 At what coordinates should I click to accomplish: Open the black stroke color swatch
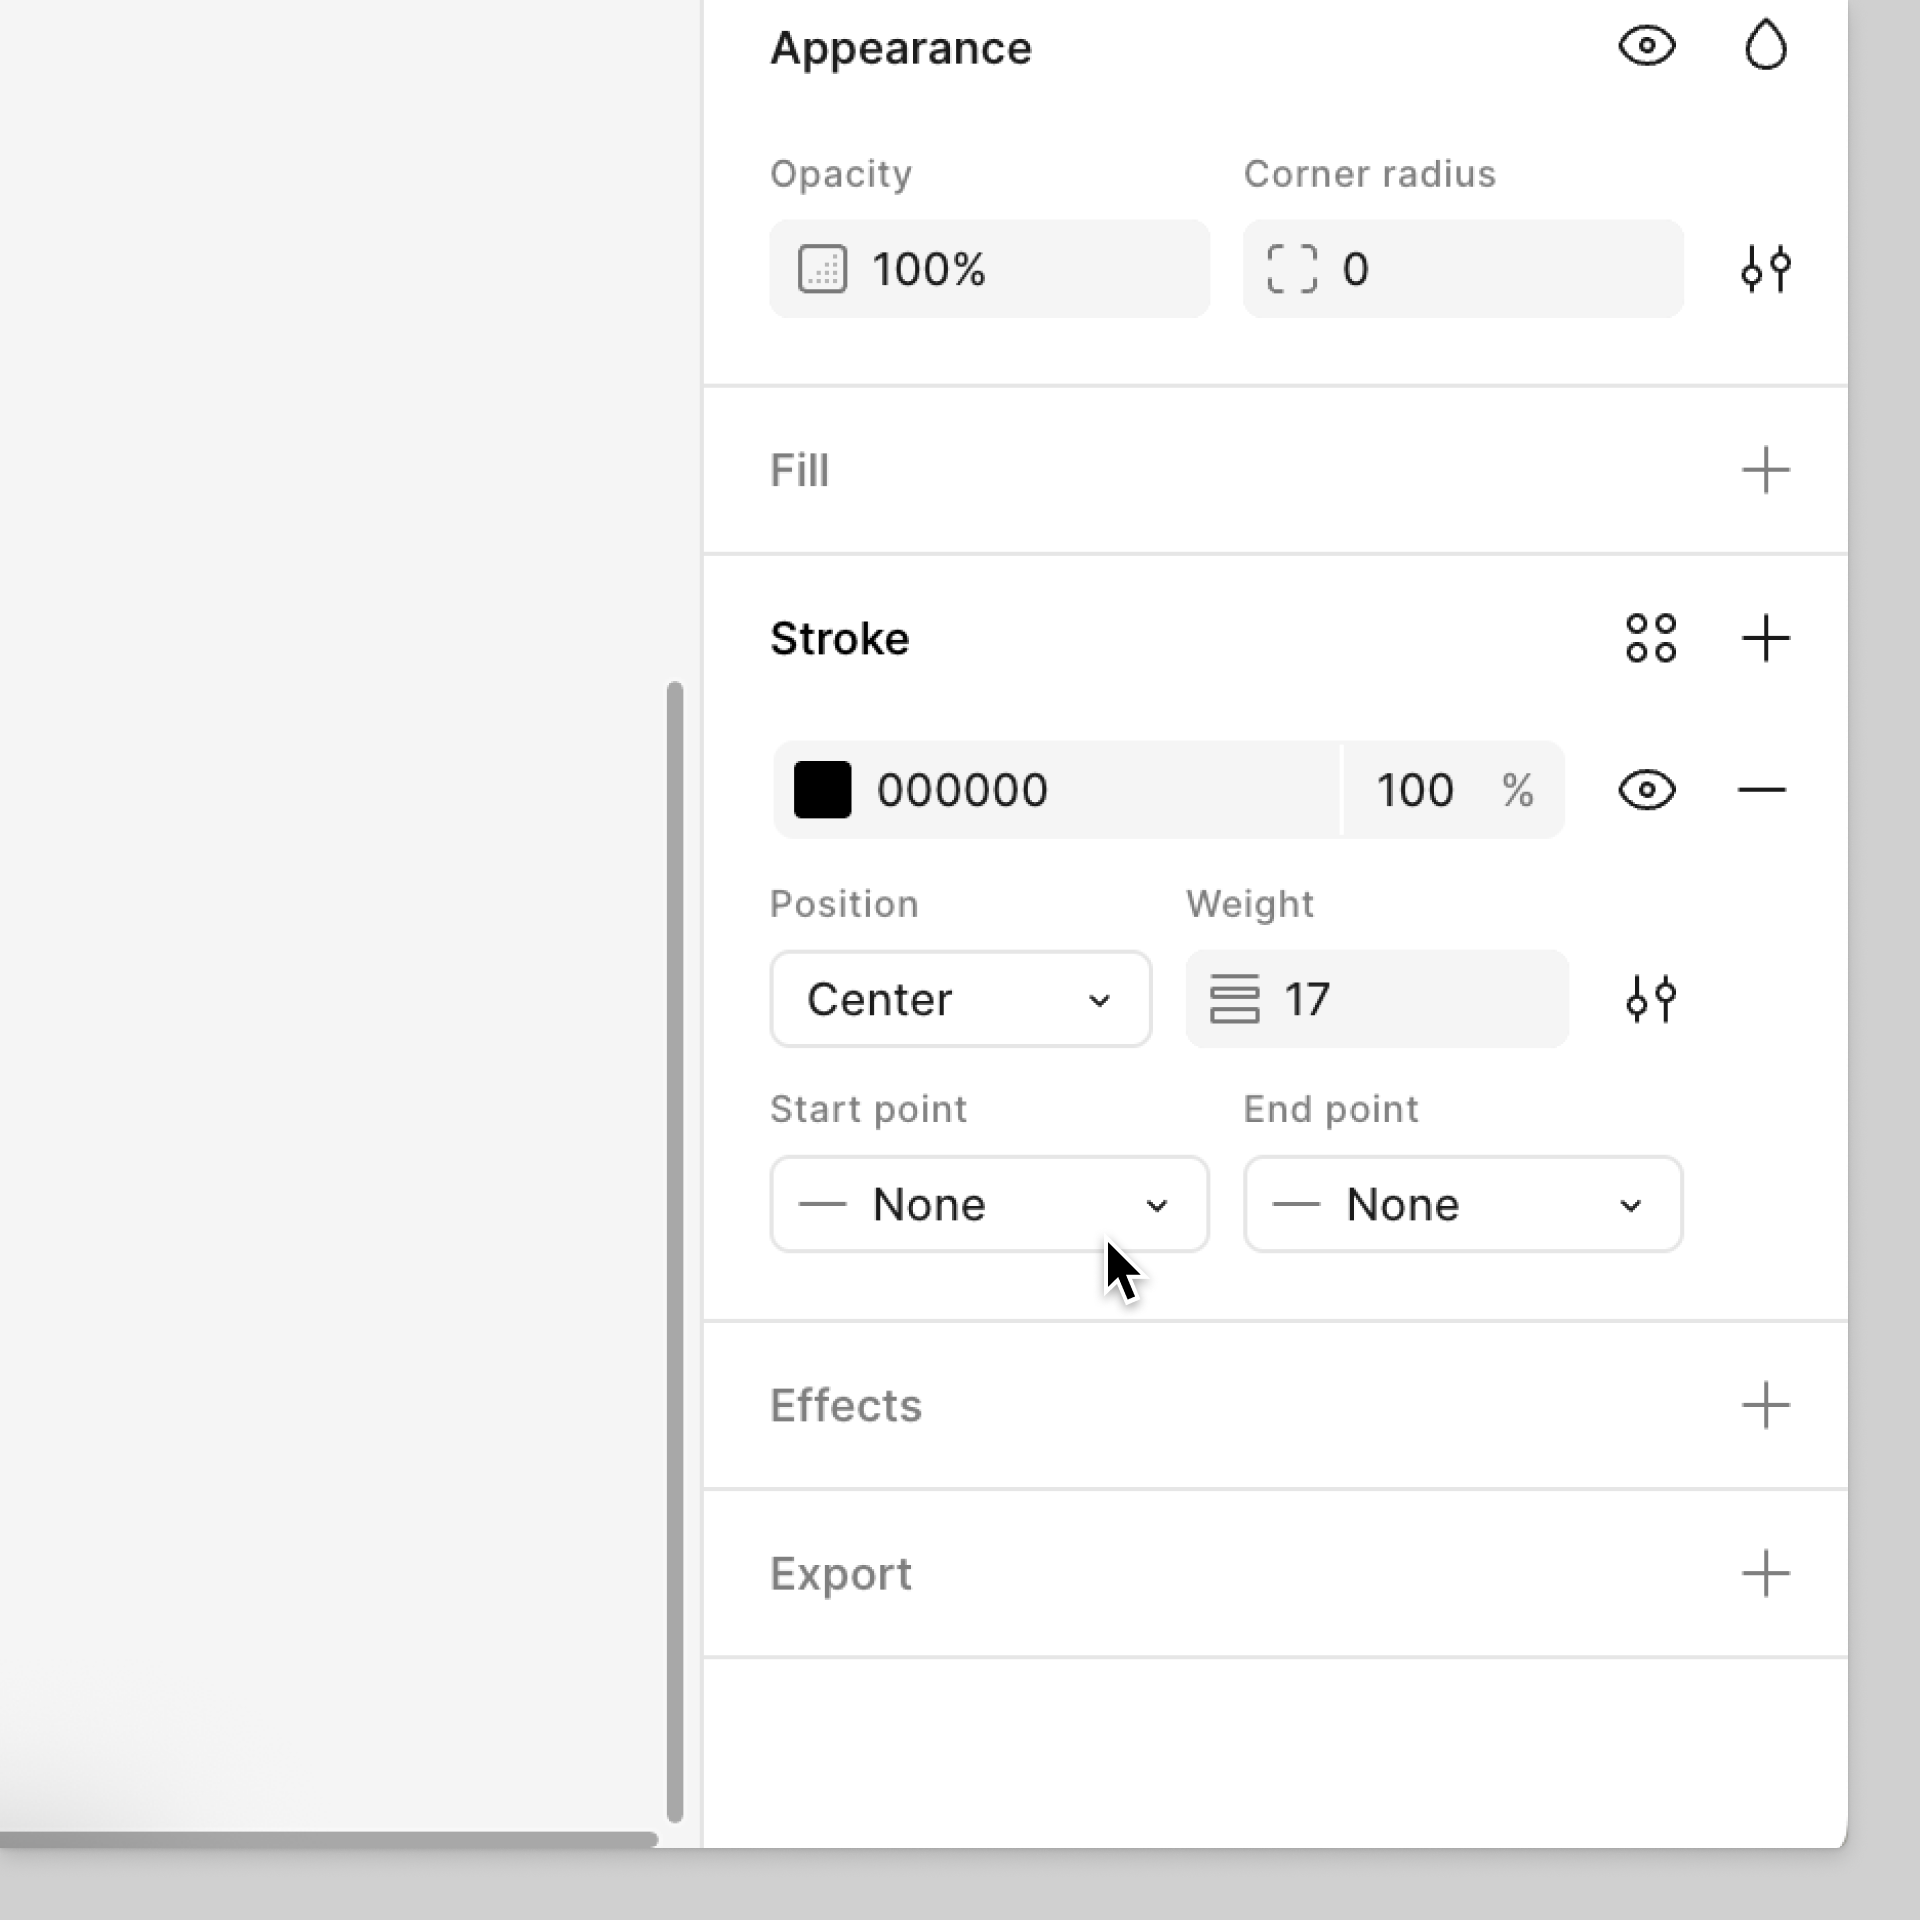pyautogui.click(x=822, y=790)
